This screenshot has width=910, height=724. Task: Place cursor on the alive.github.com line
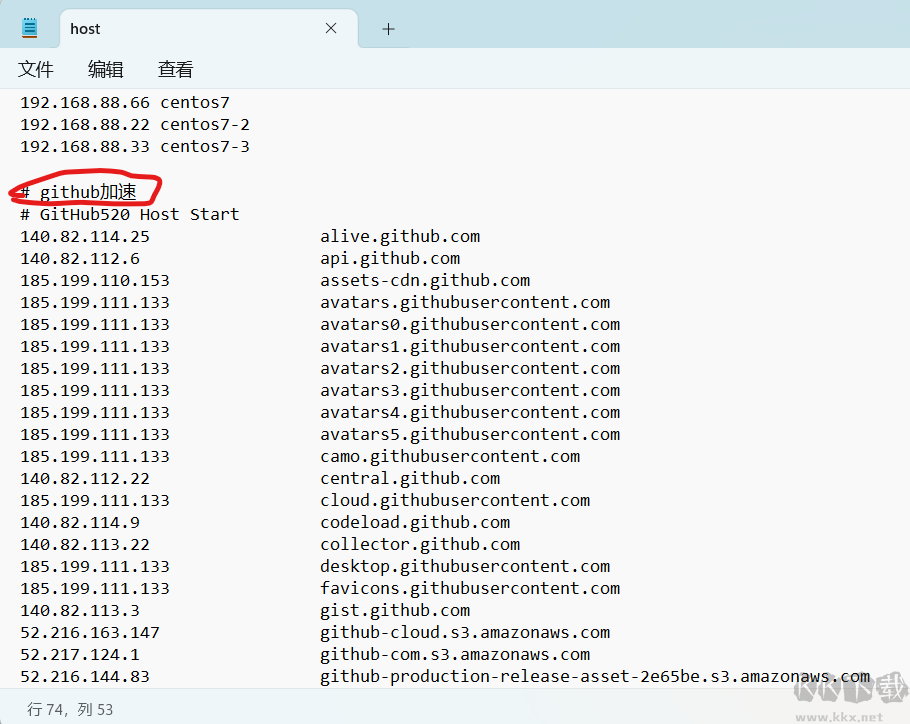[x=400, y=235]
